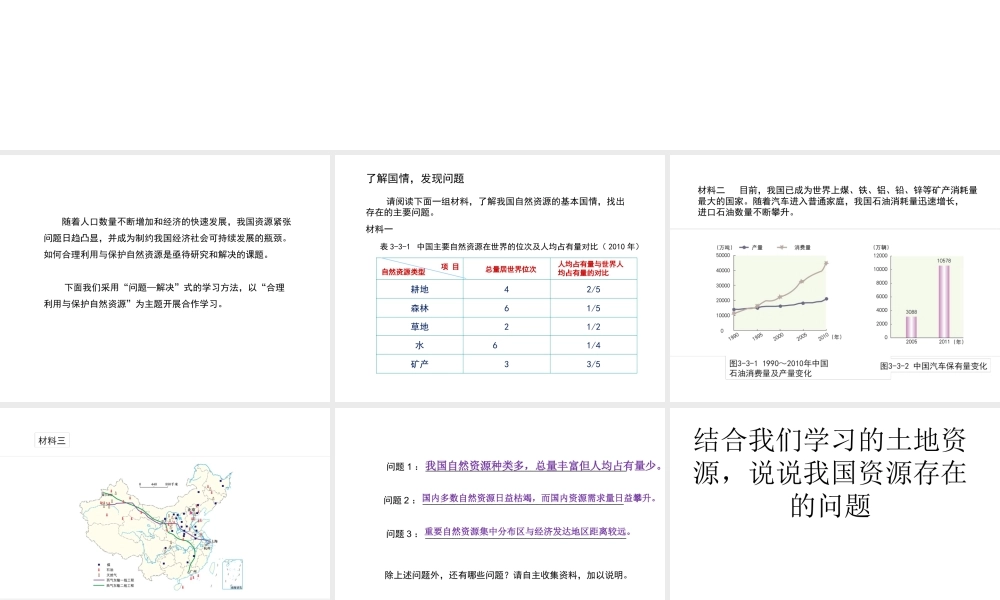Open the slide listing 问题 1 to 问题 3
The height and width of the screenshot is (600, 1000).
[x=499, y=504]
